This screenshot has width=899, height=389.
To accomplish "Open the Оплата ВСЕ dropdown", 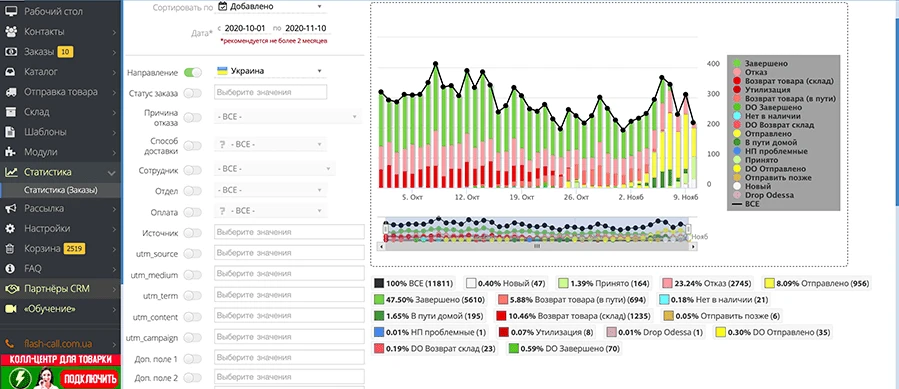I will 271,211.
